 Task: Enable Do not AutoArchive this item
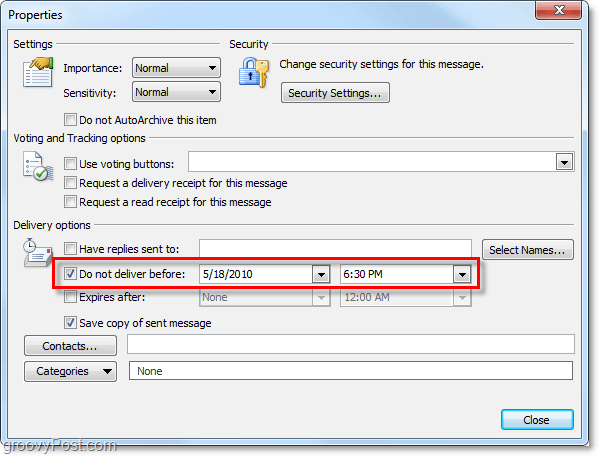(70, 120)
